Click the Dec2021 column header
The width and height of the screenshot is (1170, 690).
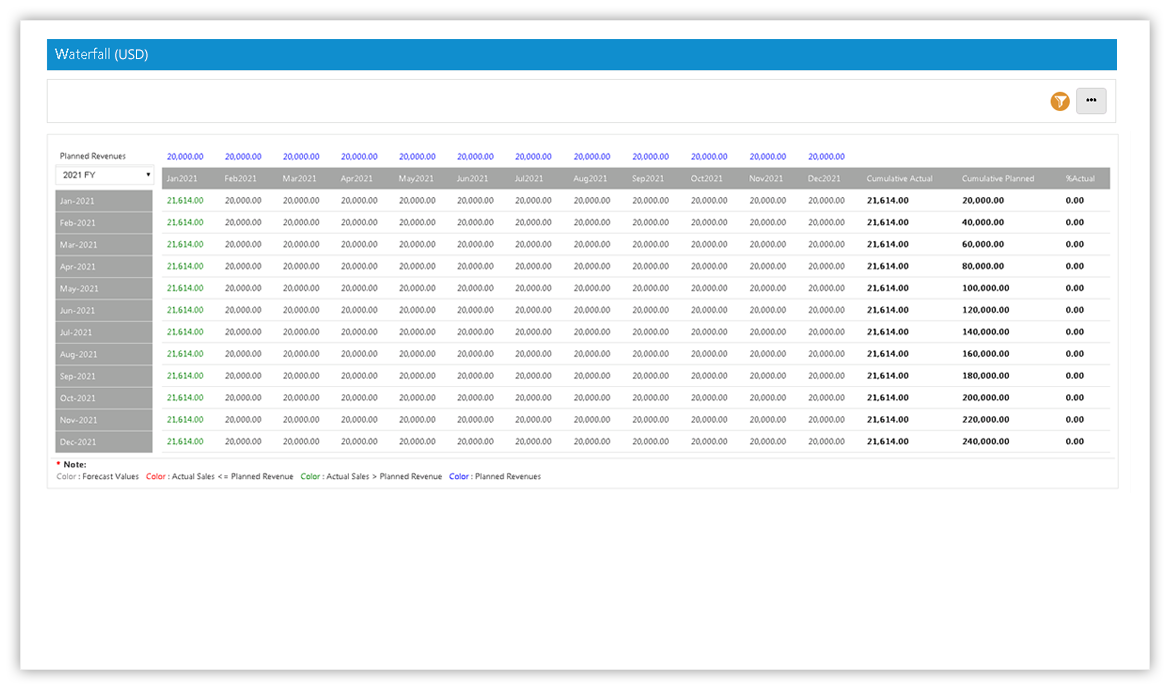[x=826, y=179]
